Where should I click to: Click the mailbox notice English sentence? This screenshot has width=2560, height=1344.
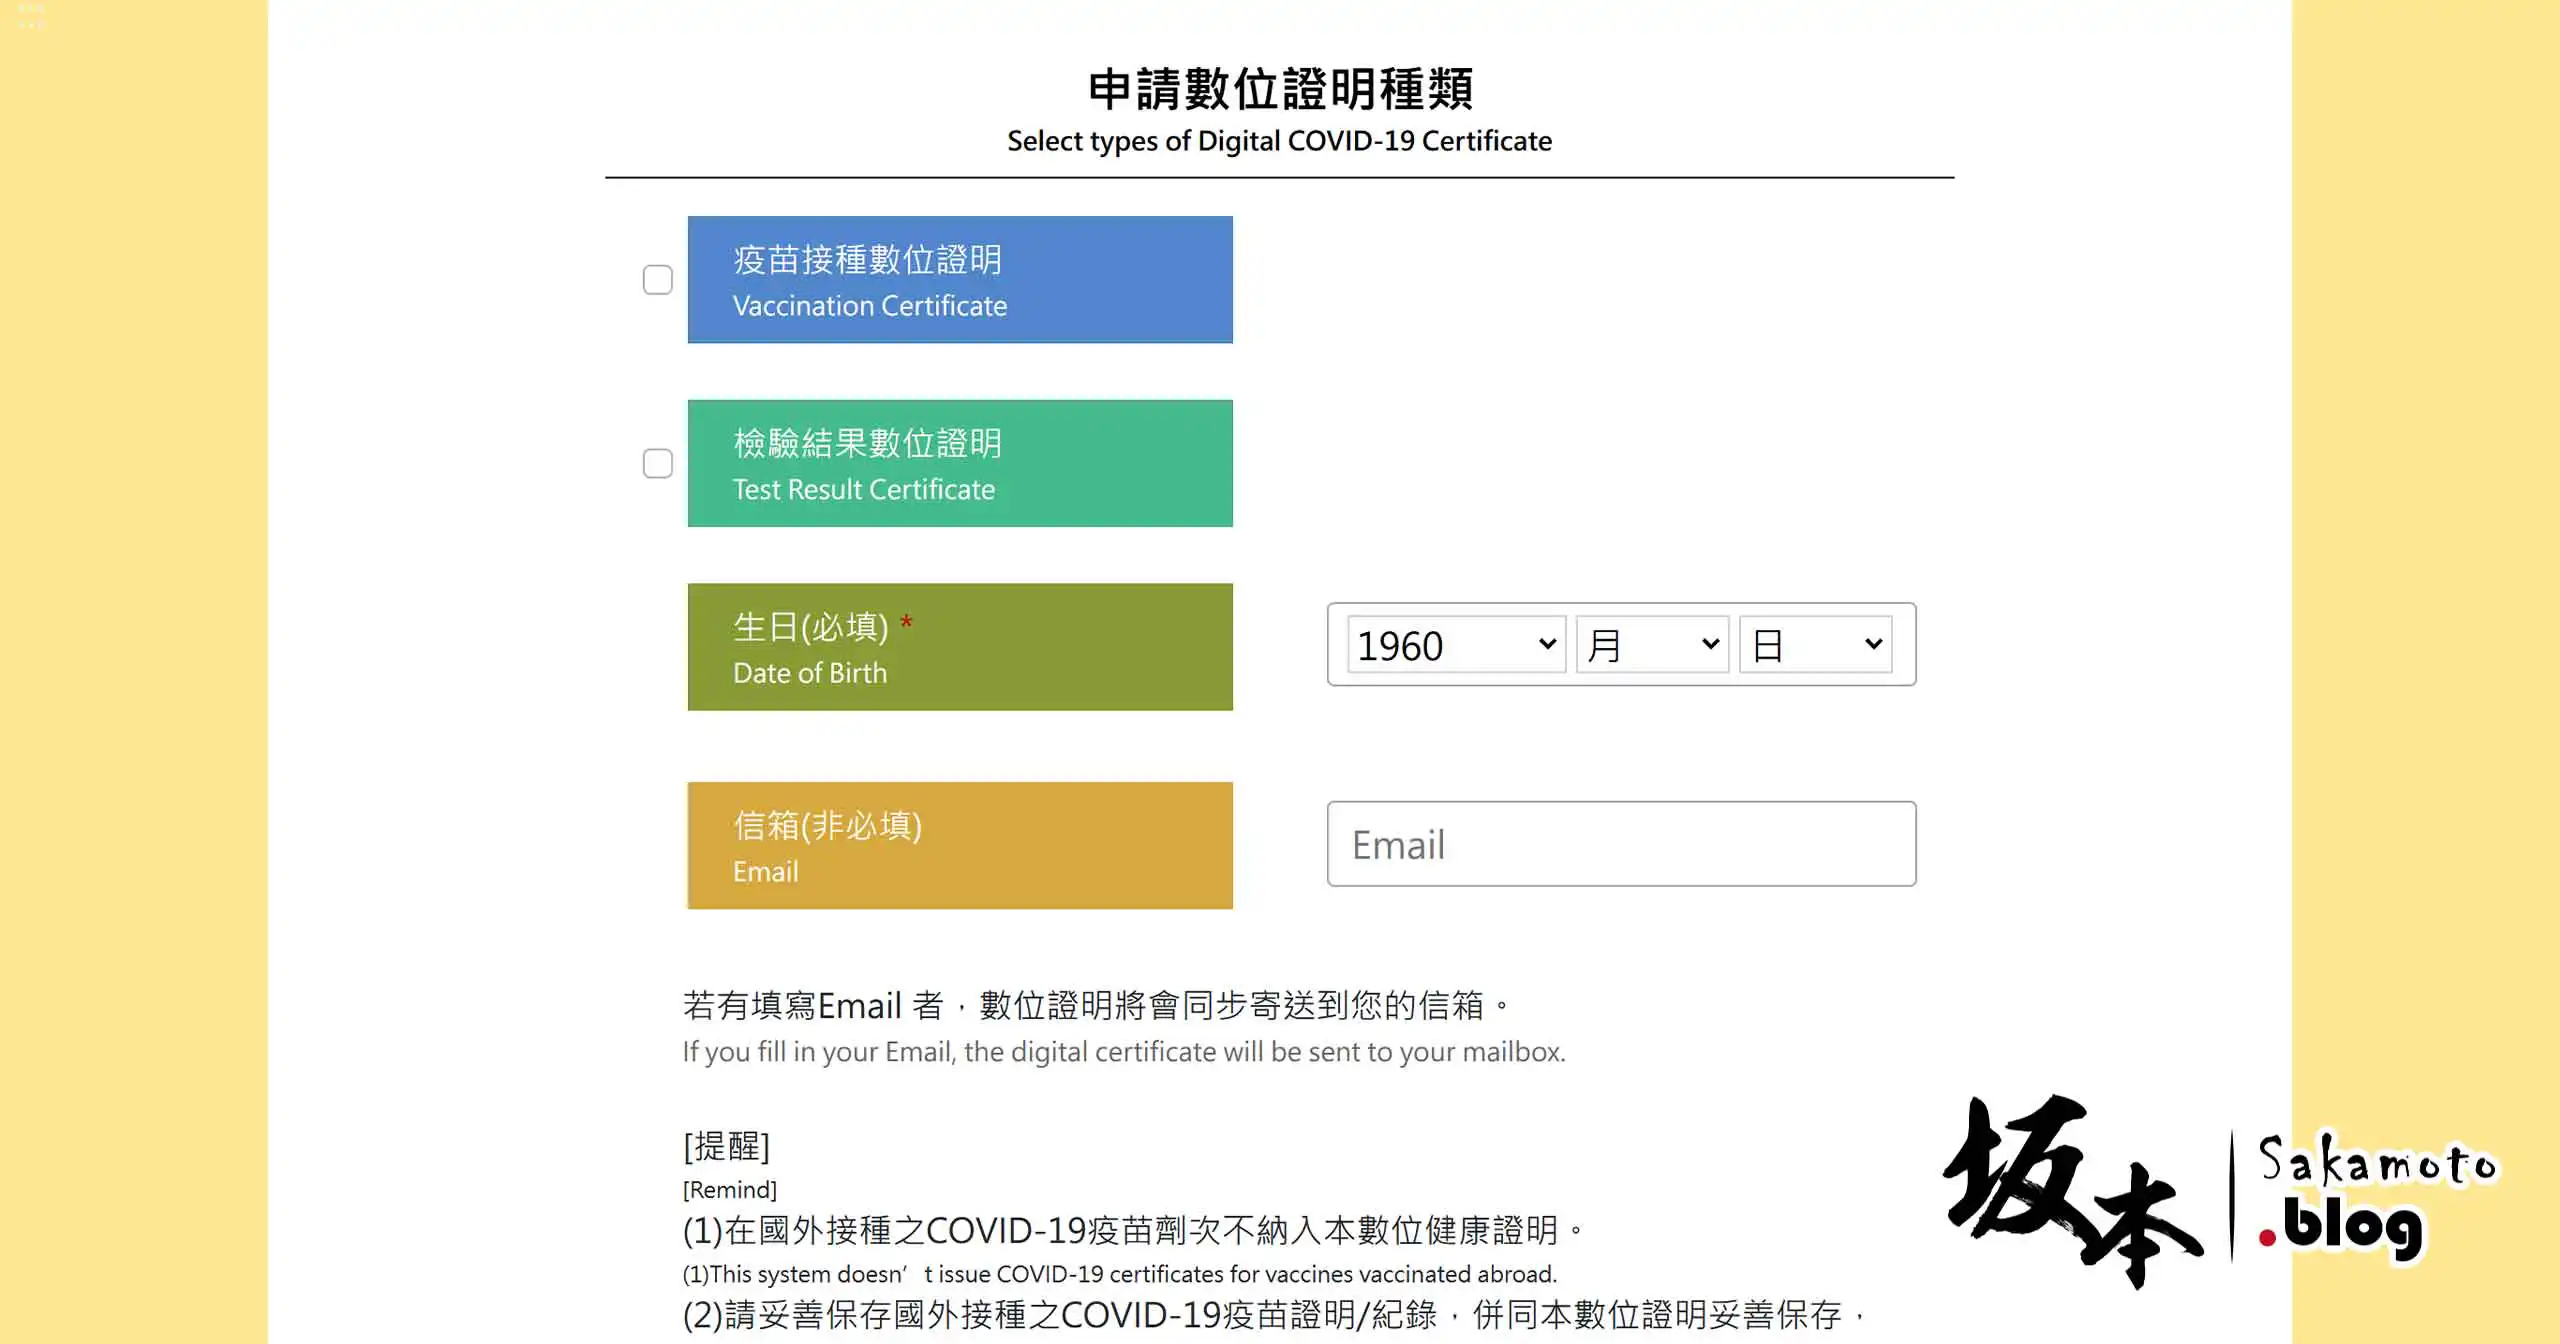(x=1123, y=1052)
